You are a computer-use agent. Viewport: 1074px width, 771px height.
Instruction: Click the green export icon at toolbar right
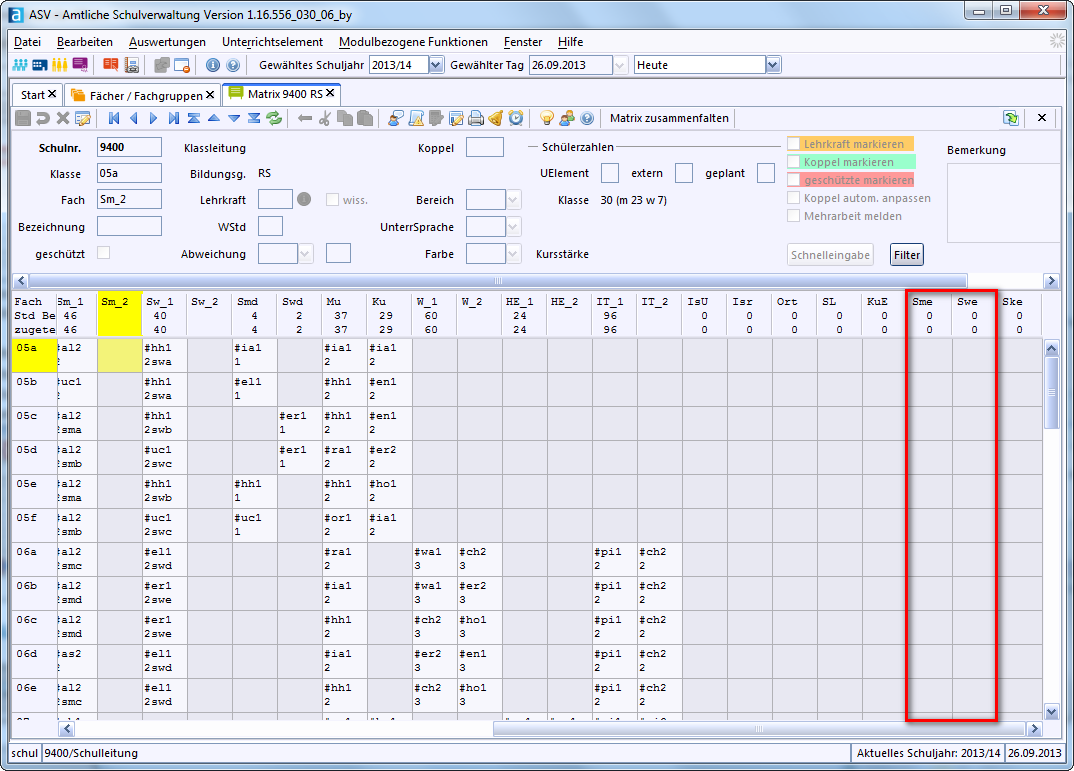[1011, 118]
